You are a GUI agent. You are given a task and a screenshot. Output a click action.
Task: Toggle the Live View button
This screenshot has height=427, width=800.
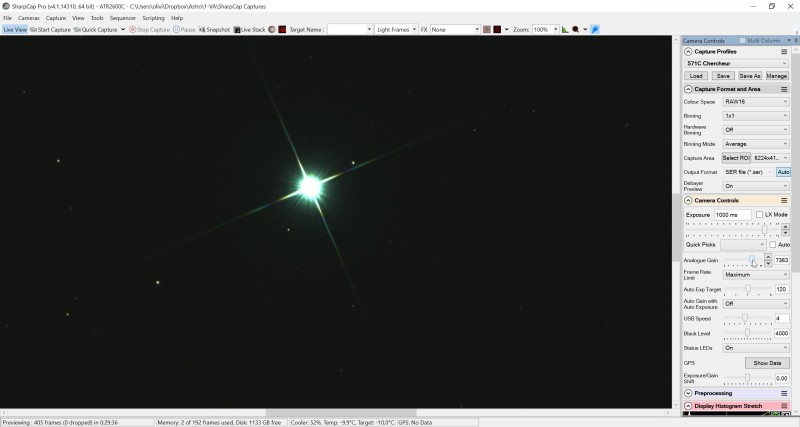click(15, 30)
